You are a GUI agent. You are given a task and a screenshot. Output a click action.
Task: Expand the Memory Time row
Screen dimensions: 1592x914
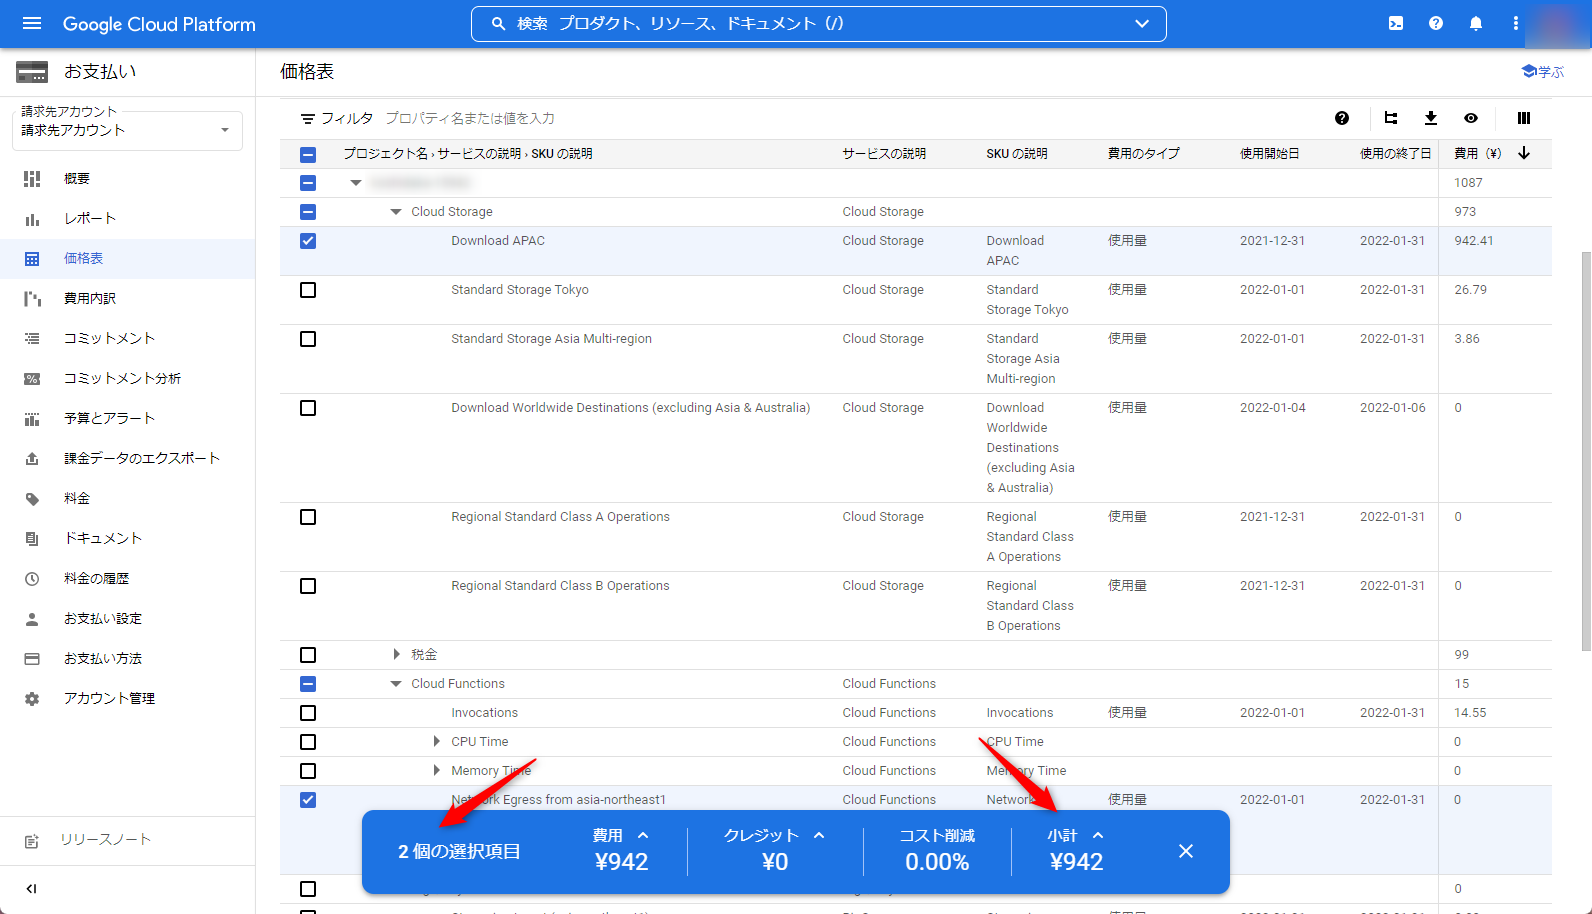(x=436, y=770)
